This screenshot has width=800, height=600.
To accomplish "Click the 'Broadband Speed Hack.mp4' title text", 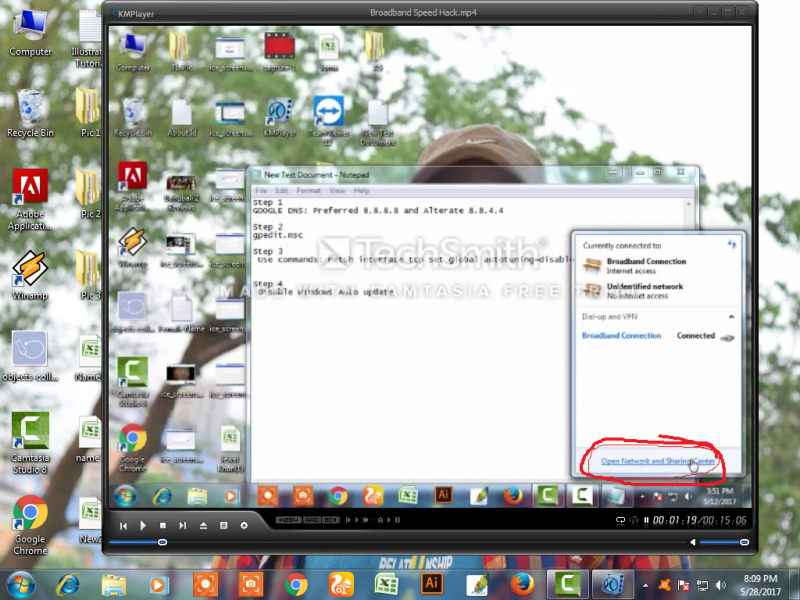I will point(423,13).
